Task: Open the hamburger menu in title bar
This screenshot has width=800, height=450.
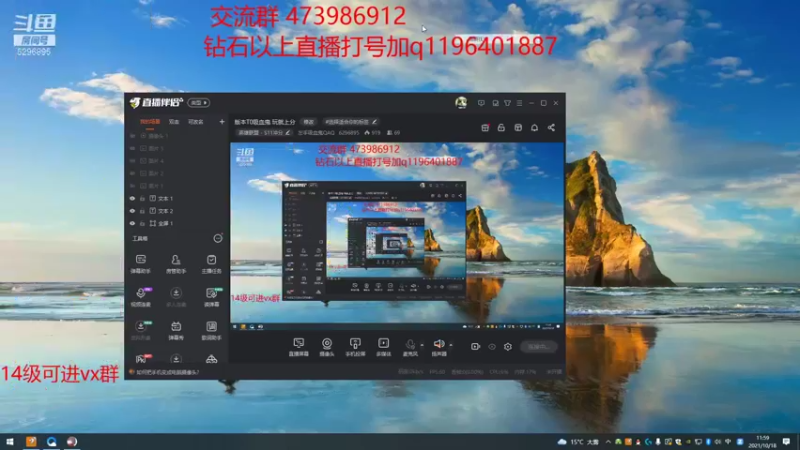Action: pos(519,103)
